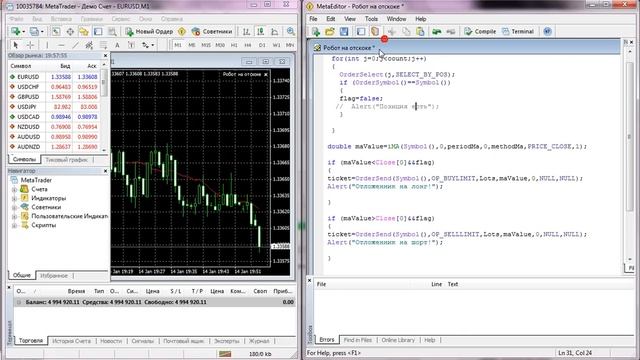The width and height of the screenshot is (640, 360).
Task: Switch chart to bar chart type
Action: [x=246, y=31]
